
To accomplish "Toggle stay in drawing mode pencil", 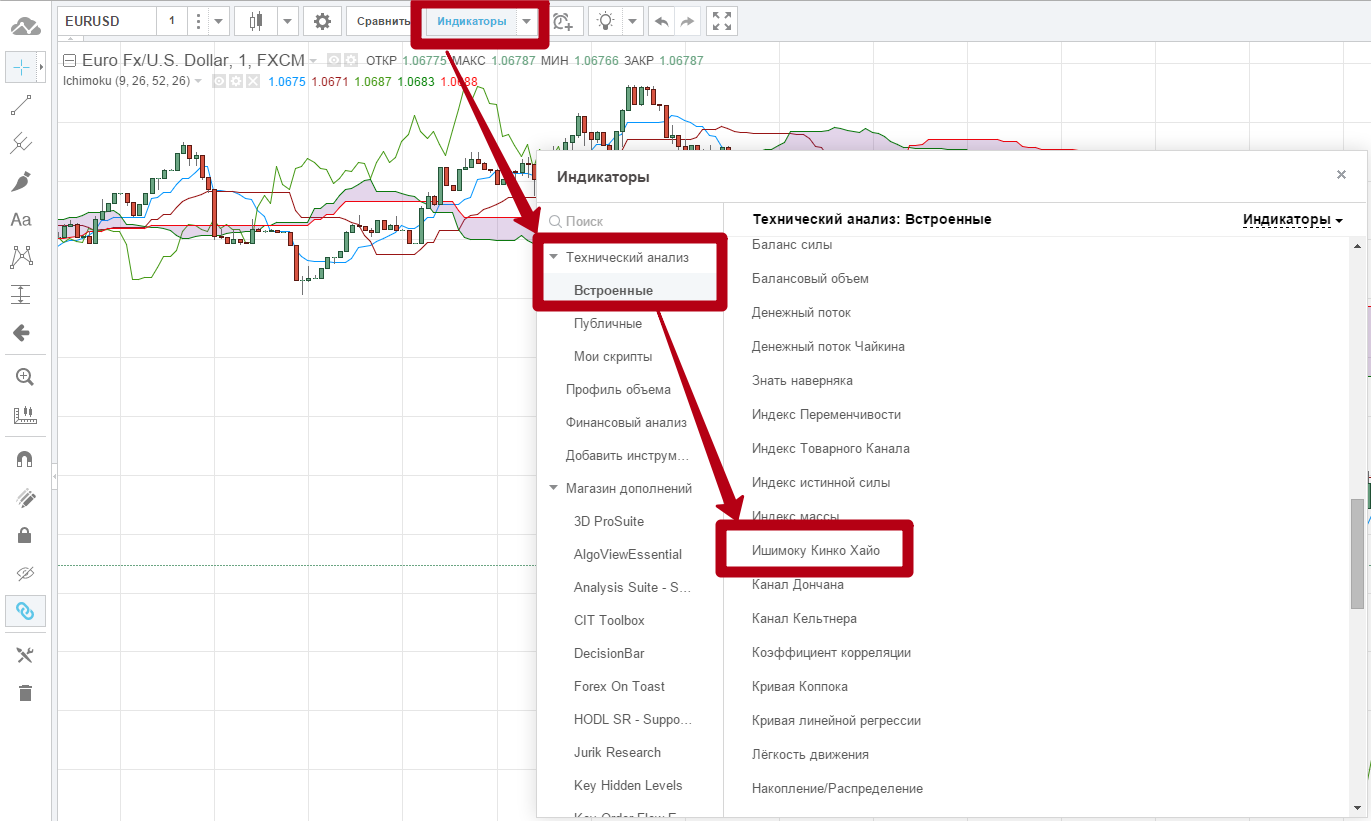I will pyautogui.click(x=25, y=497).
